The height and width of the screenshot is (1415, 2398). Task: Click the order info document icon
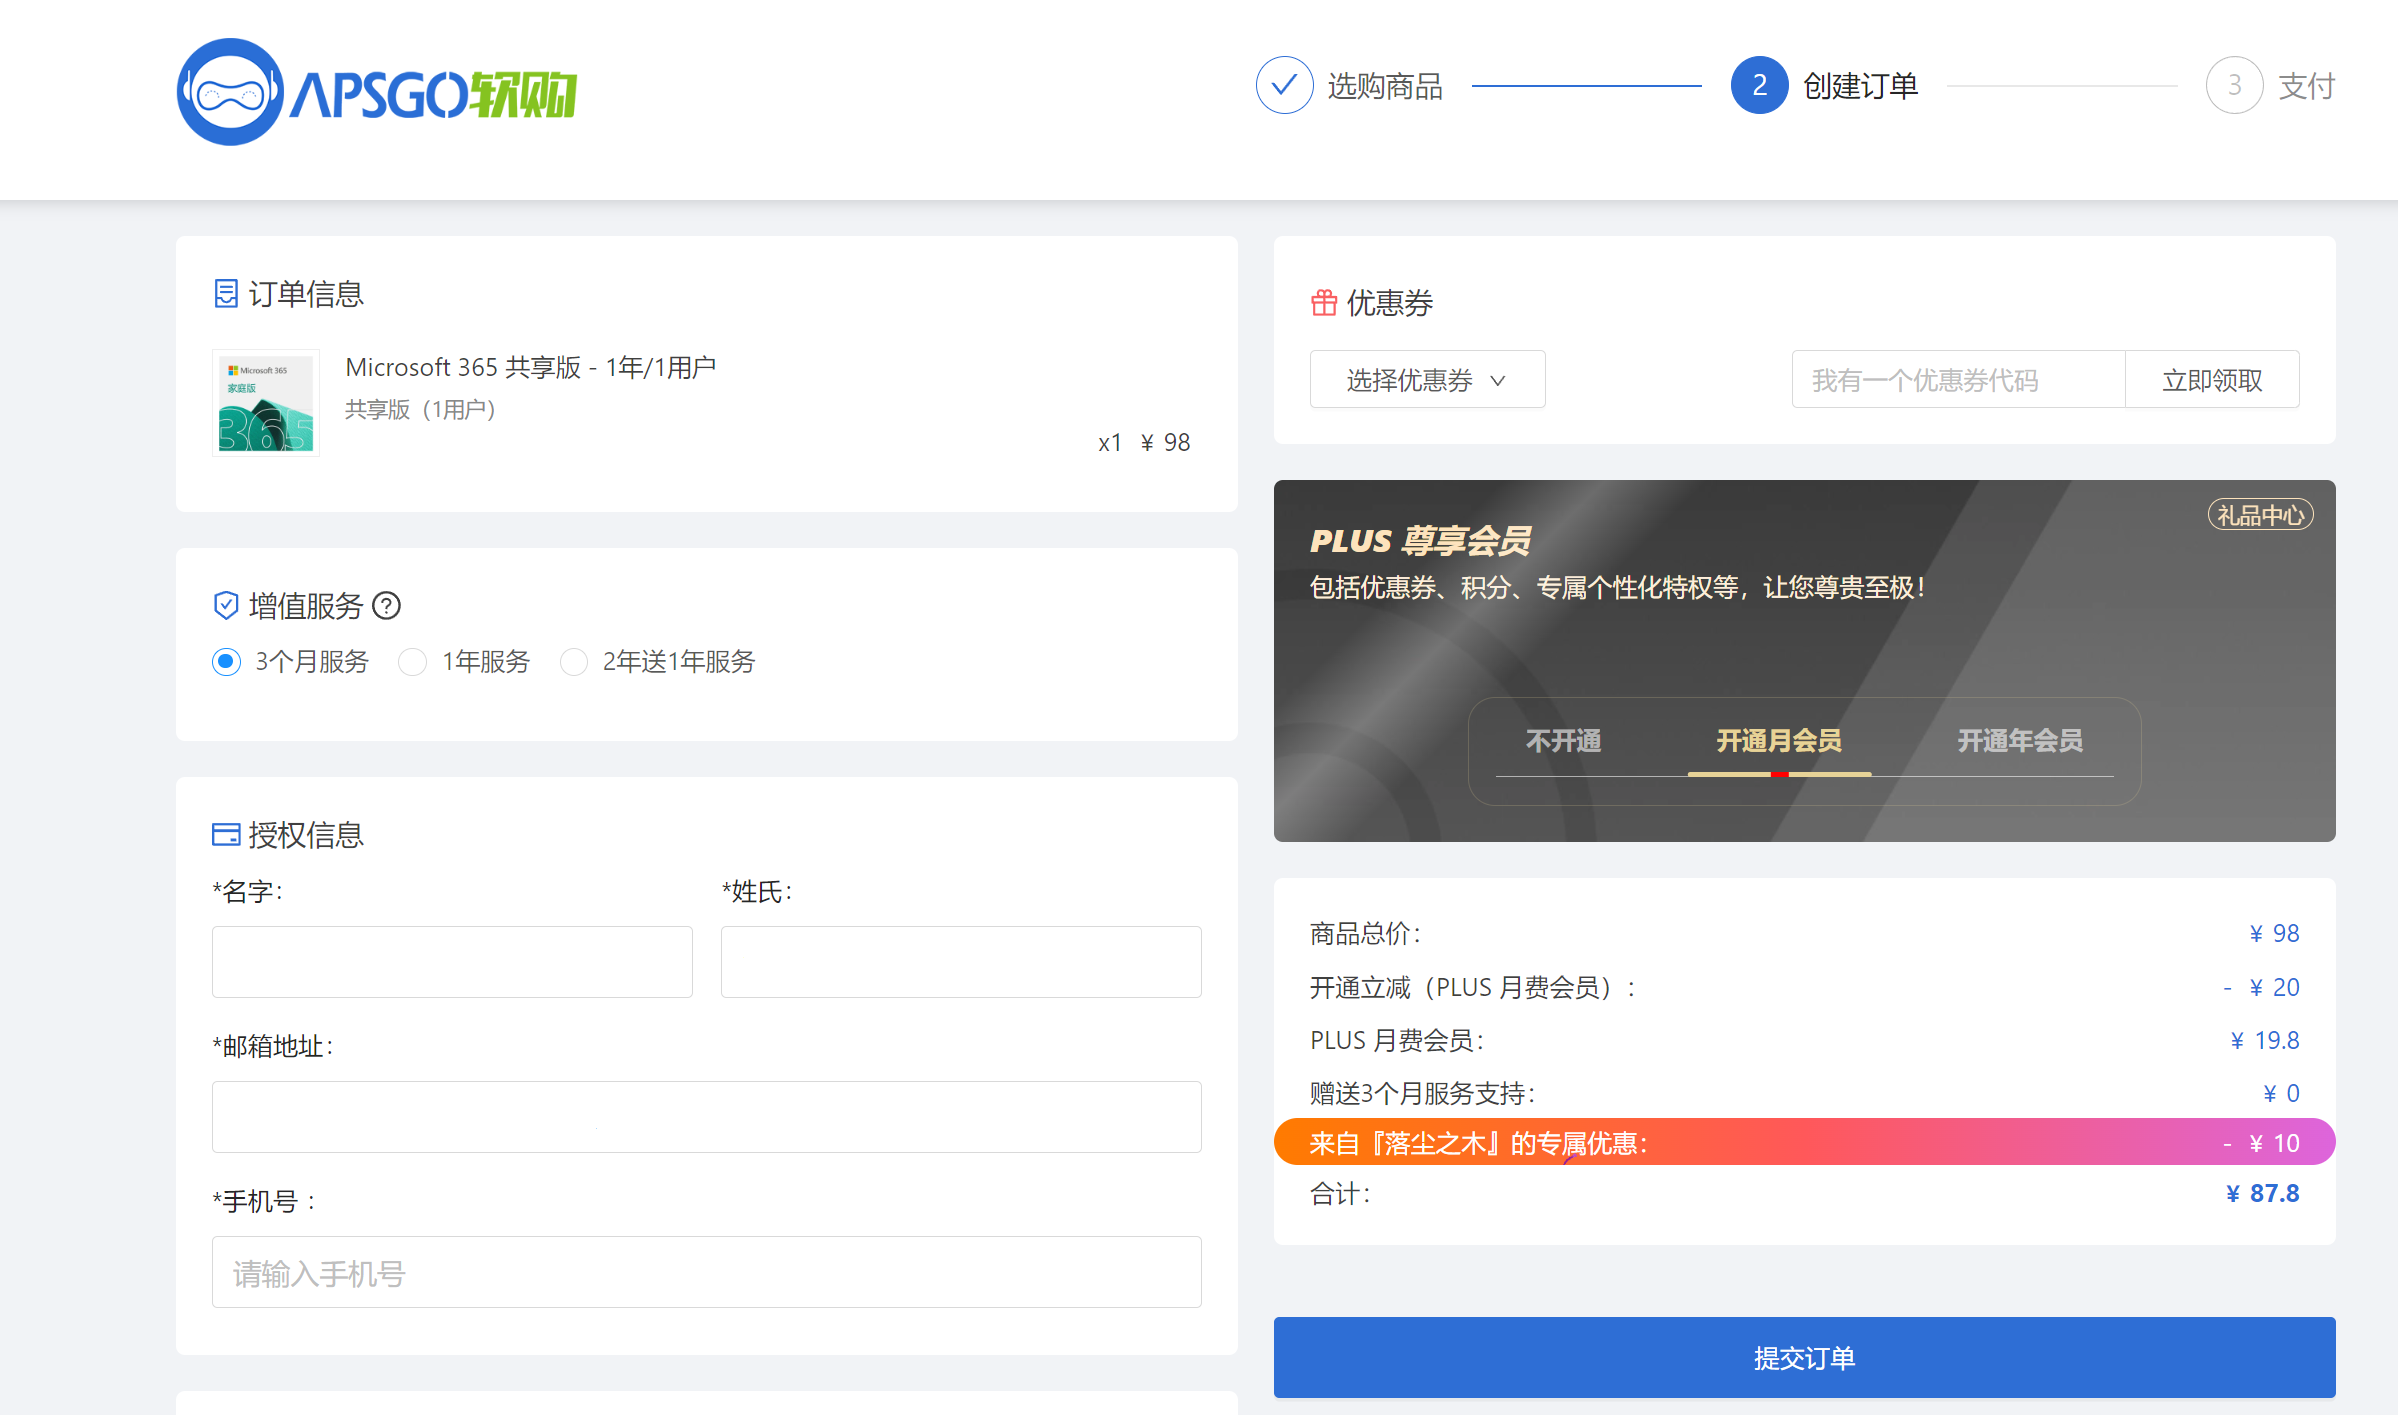[226, 293]
